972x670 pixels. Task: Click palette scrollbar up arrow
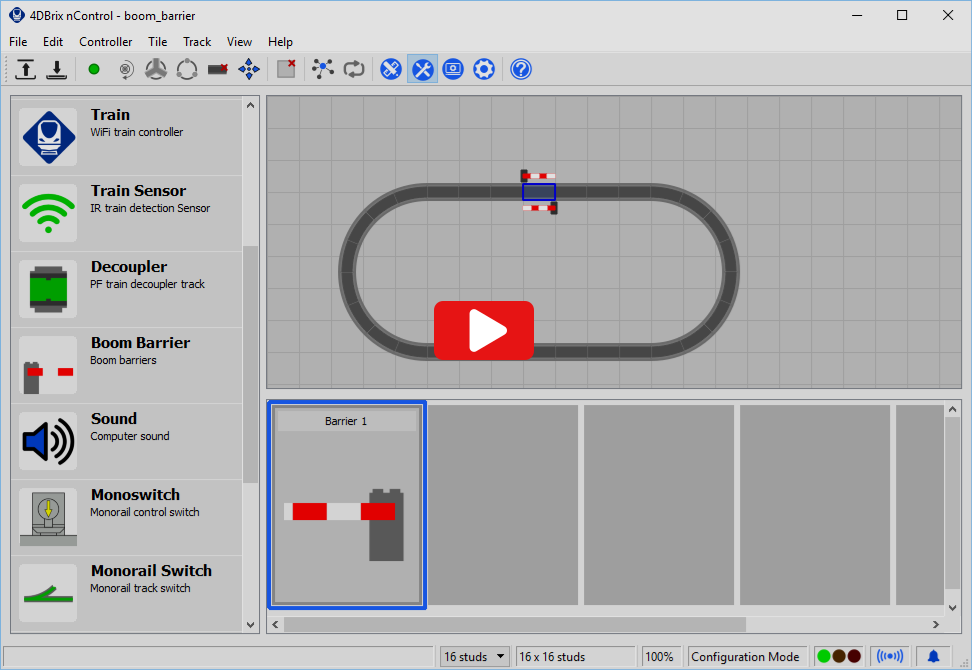click(x=250, y=105)
